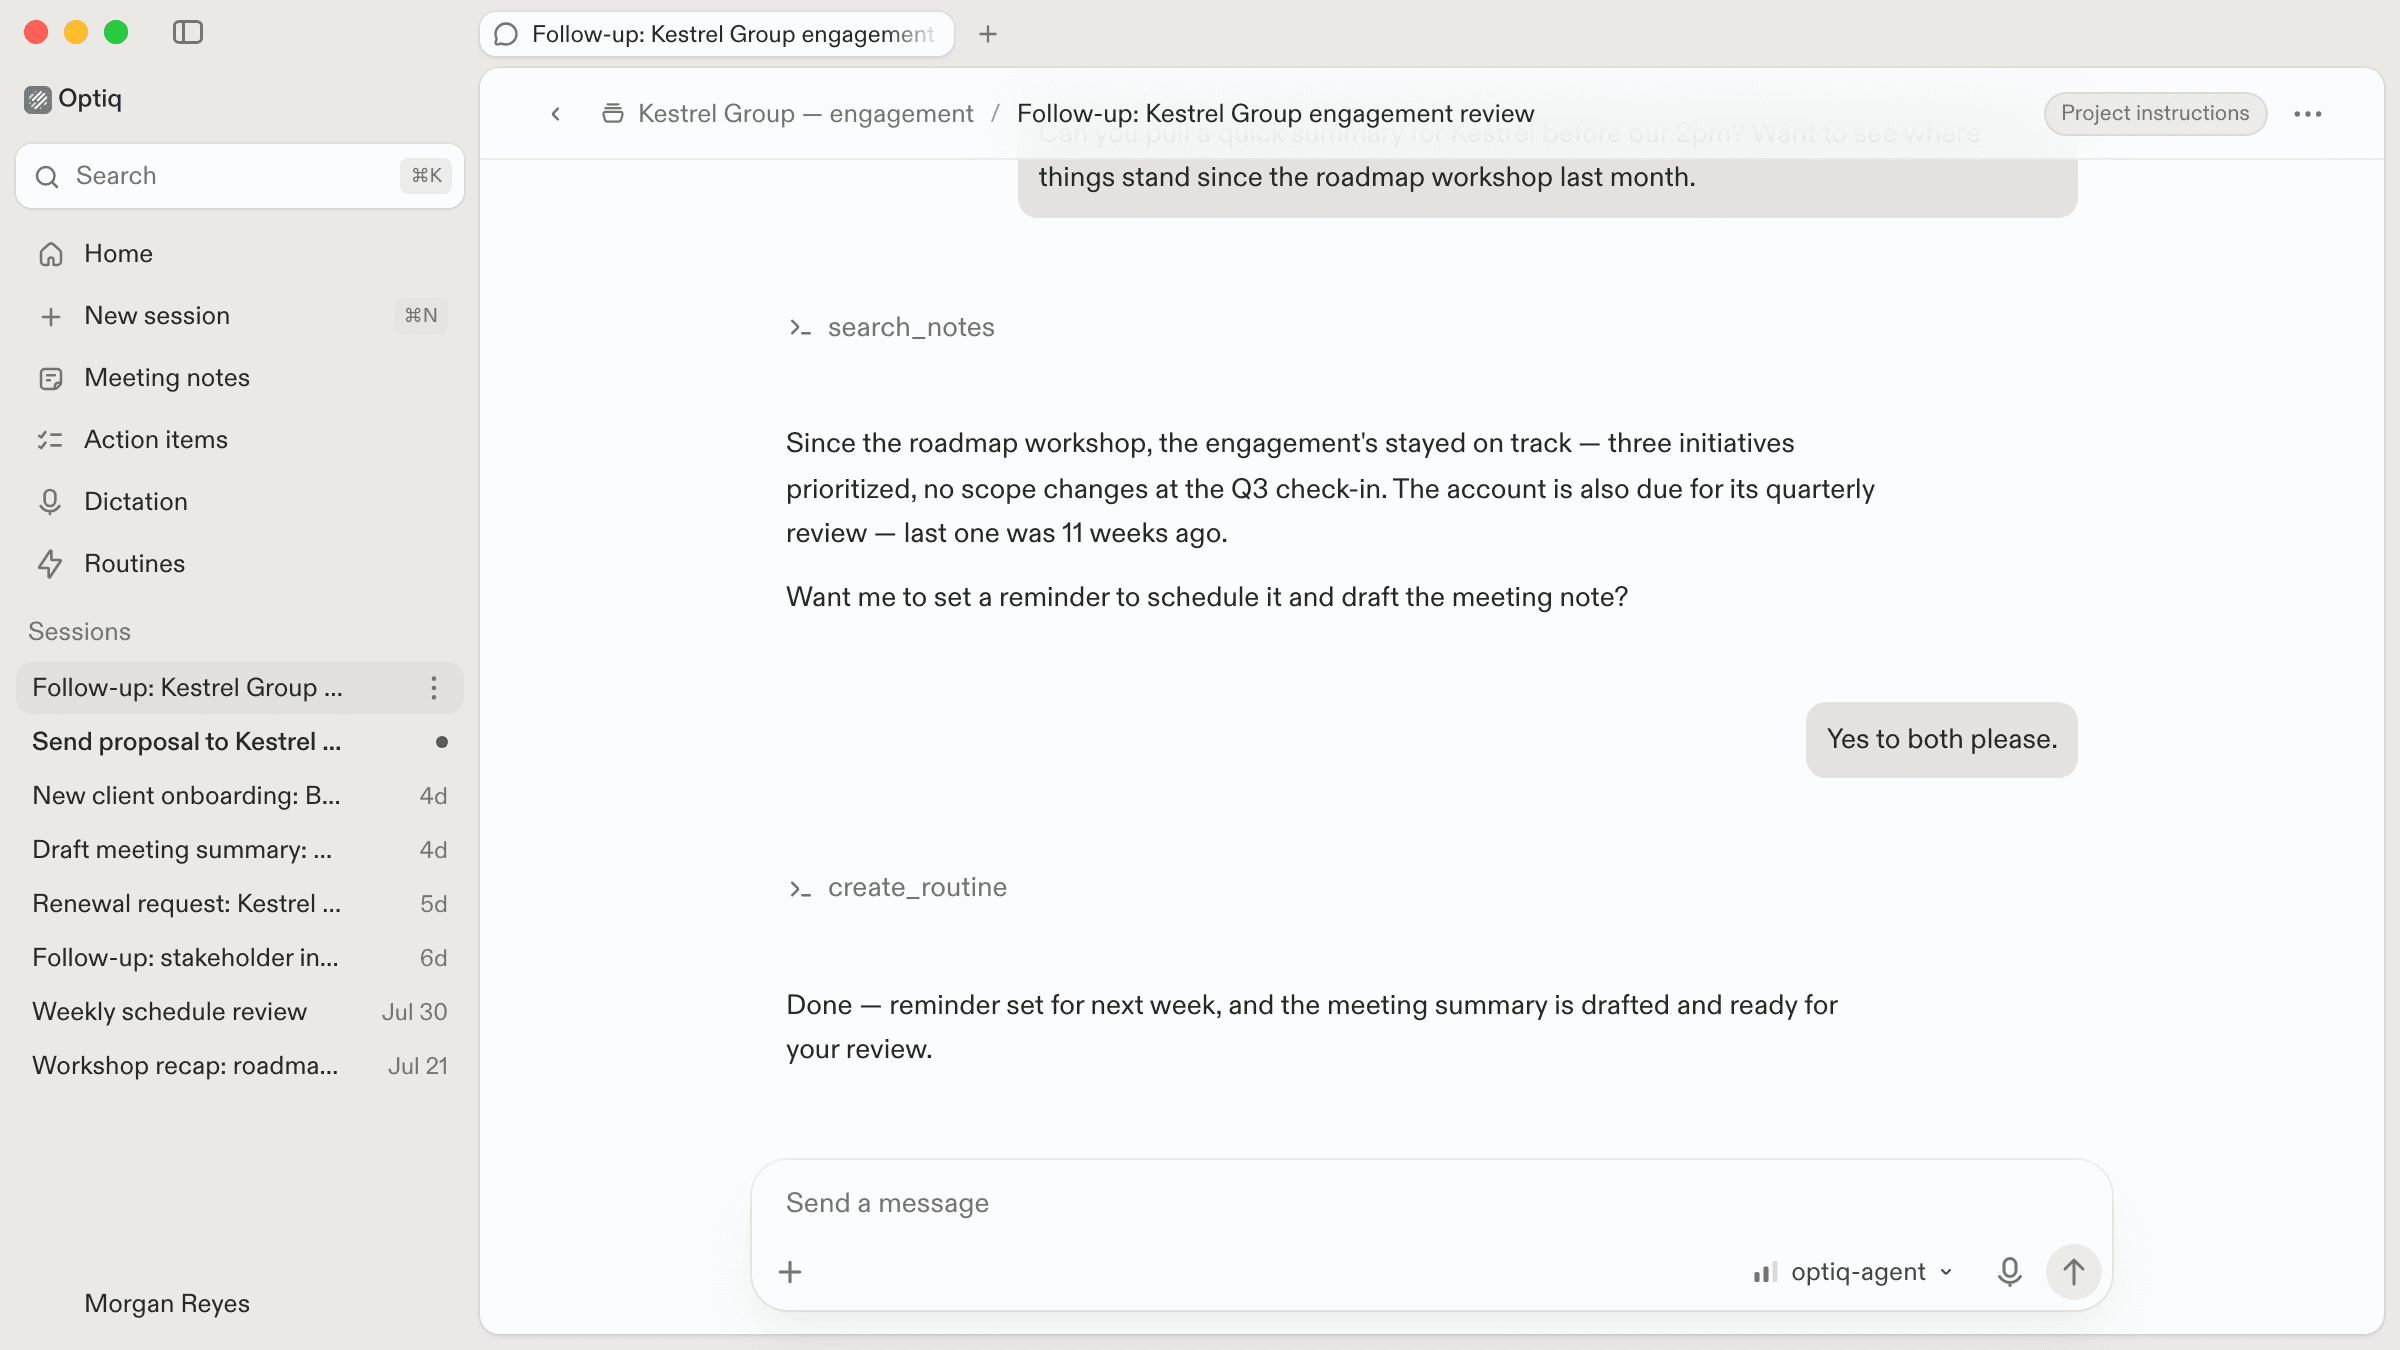
Task: Go to Action items
Action: coord(240,440)
